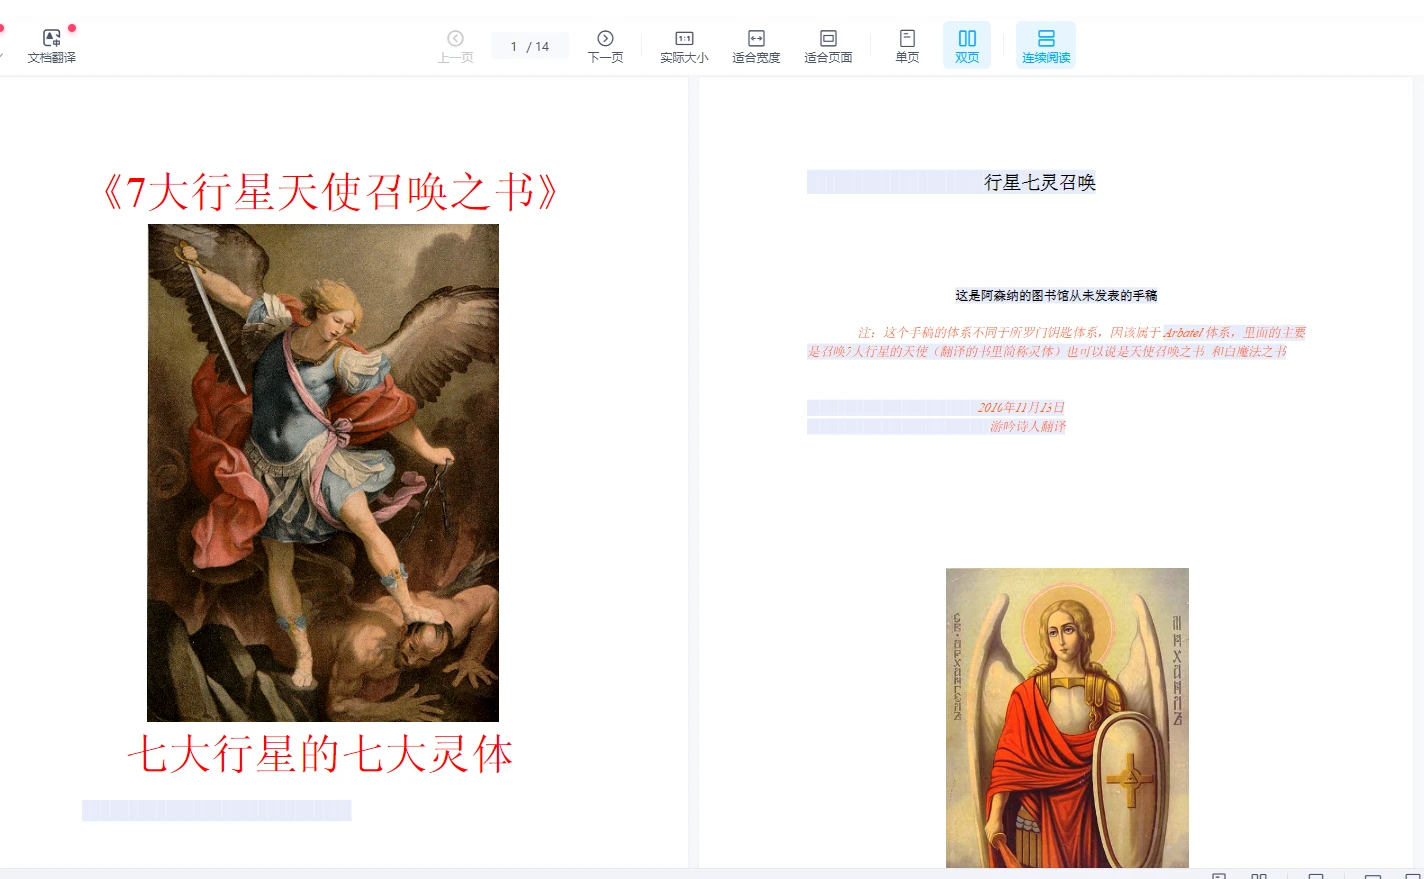Set zoom to 实际大小 actual size
1424x879 pixels.
(x=684, y=46)
